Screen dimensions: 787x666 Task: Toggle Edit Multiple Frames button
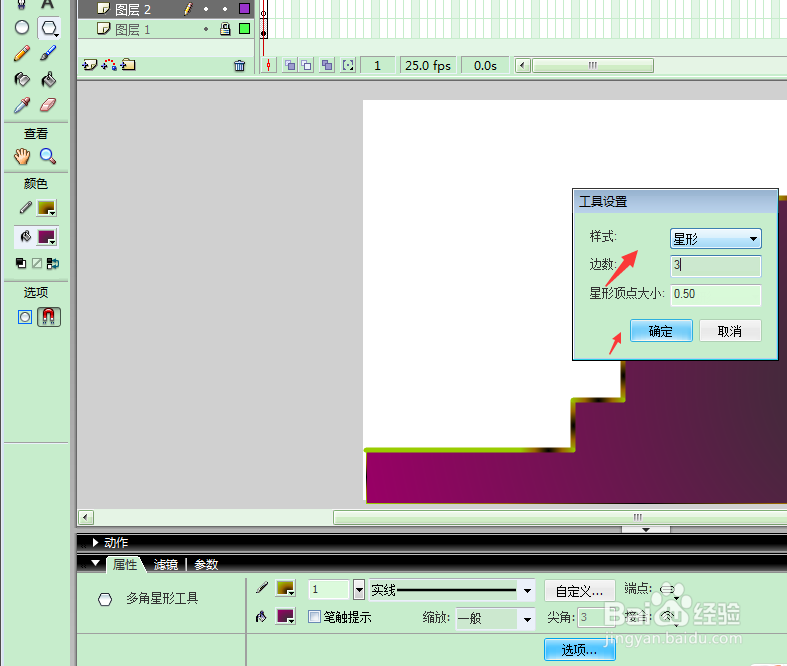click(327, 65)
